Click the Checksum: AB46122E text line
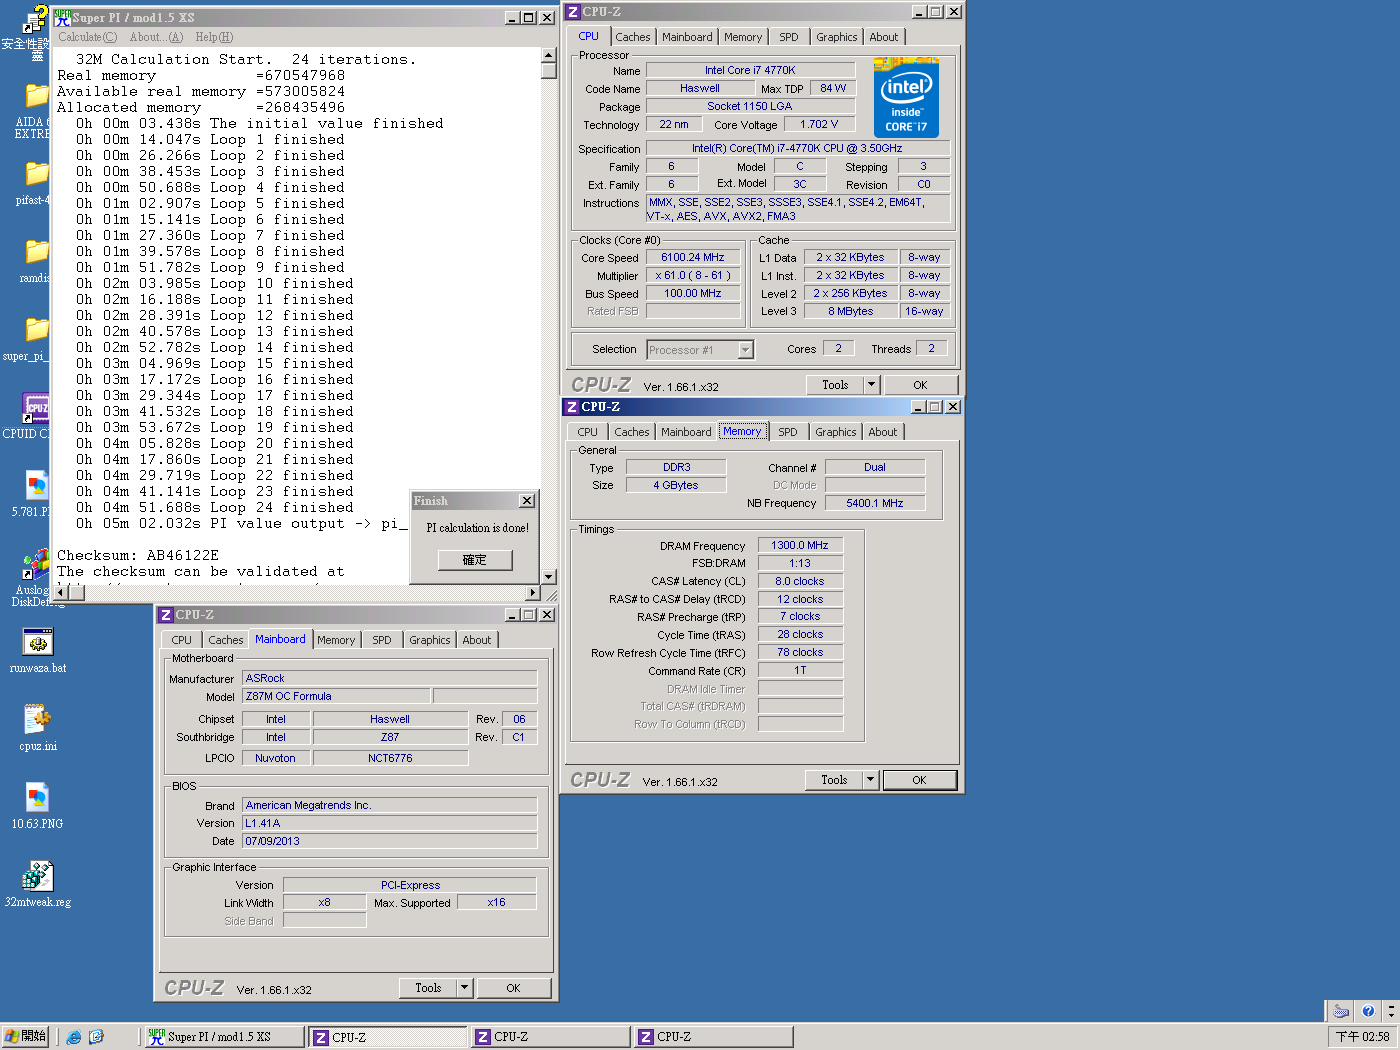The image size is (1400, 1050). 138,556
